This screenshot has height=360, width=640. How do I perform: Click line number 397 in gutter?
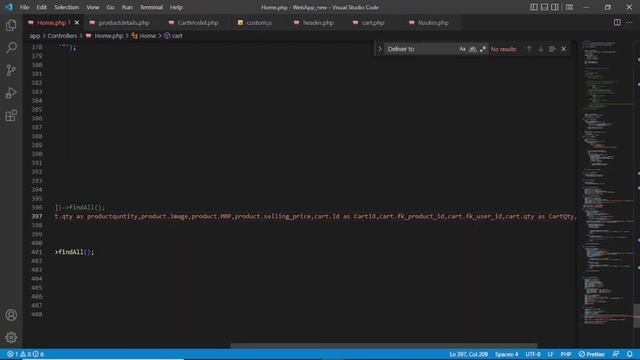37,216
